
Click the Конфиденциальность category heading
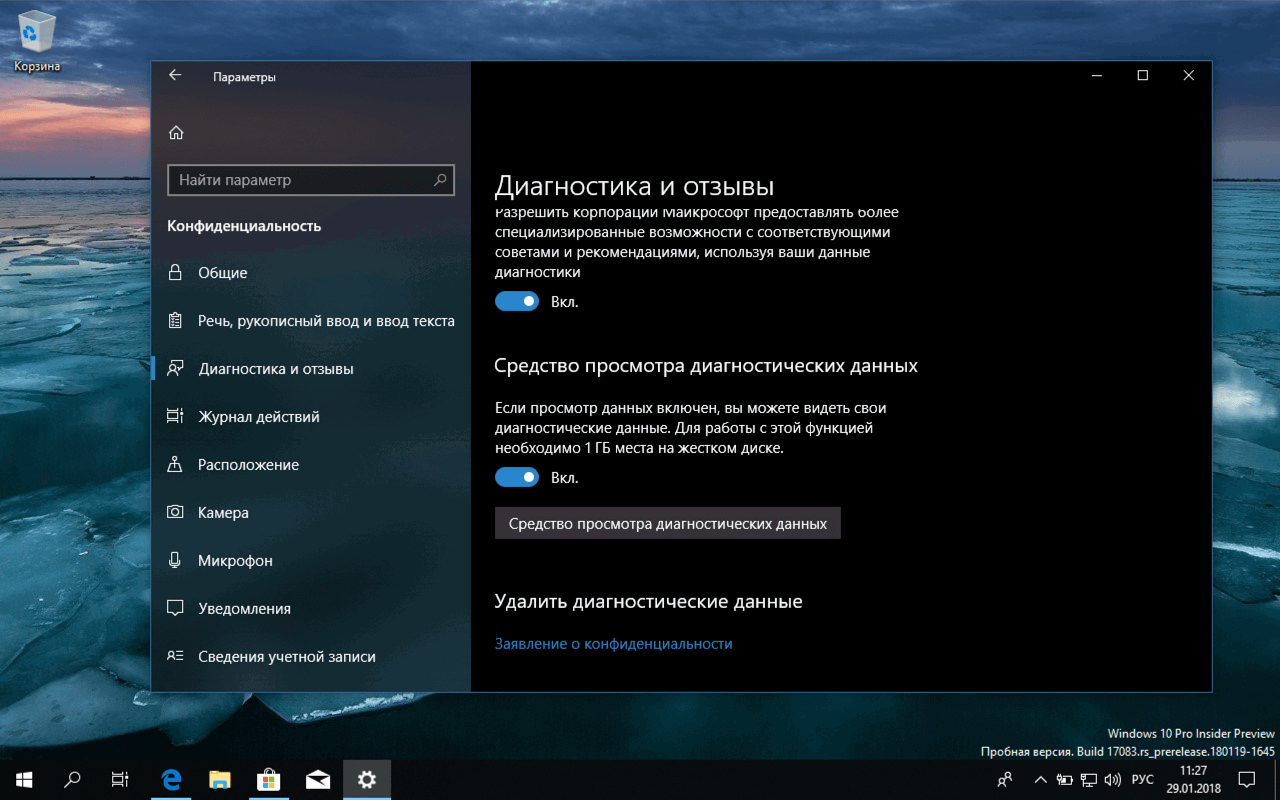[x=245, y=226]
